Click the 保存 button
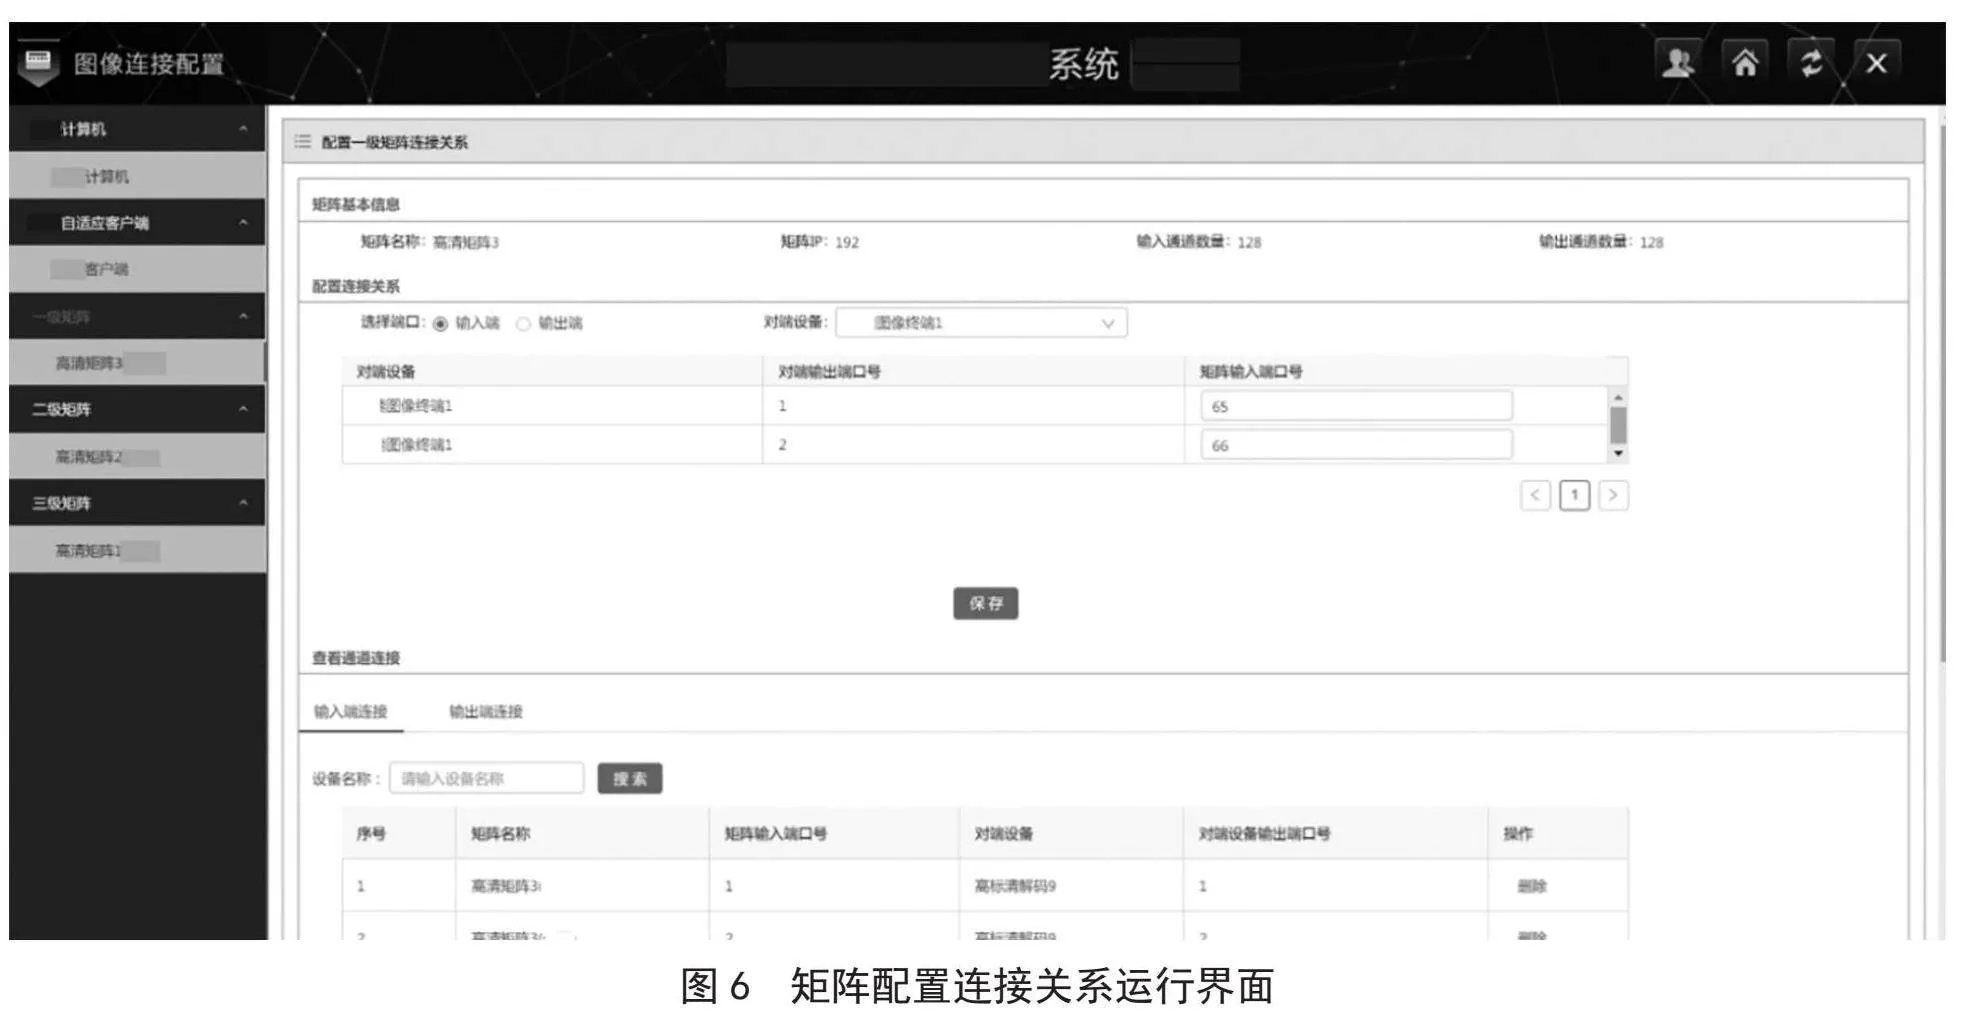 click(986, 603)
